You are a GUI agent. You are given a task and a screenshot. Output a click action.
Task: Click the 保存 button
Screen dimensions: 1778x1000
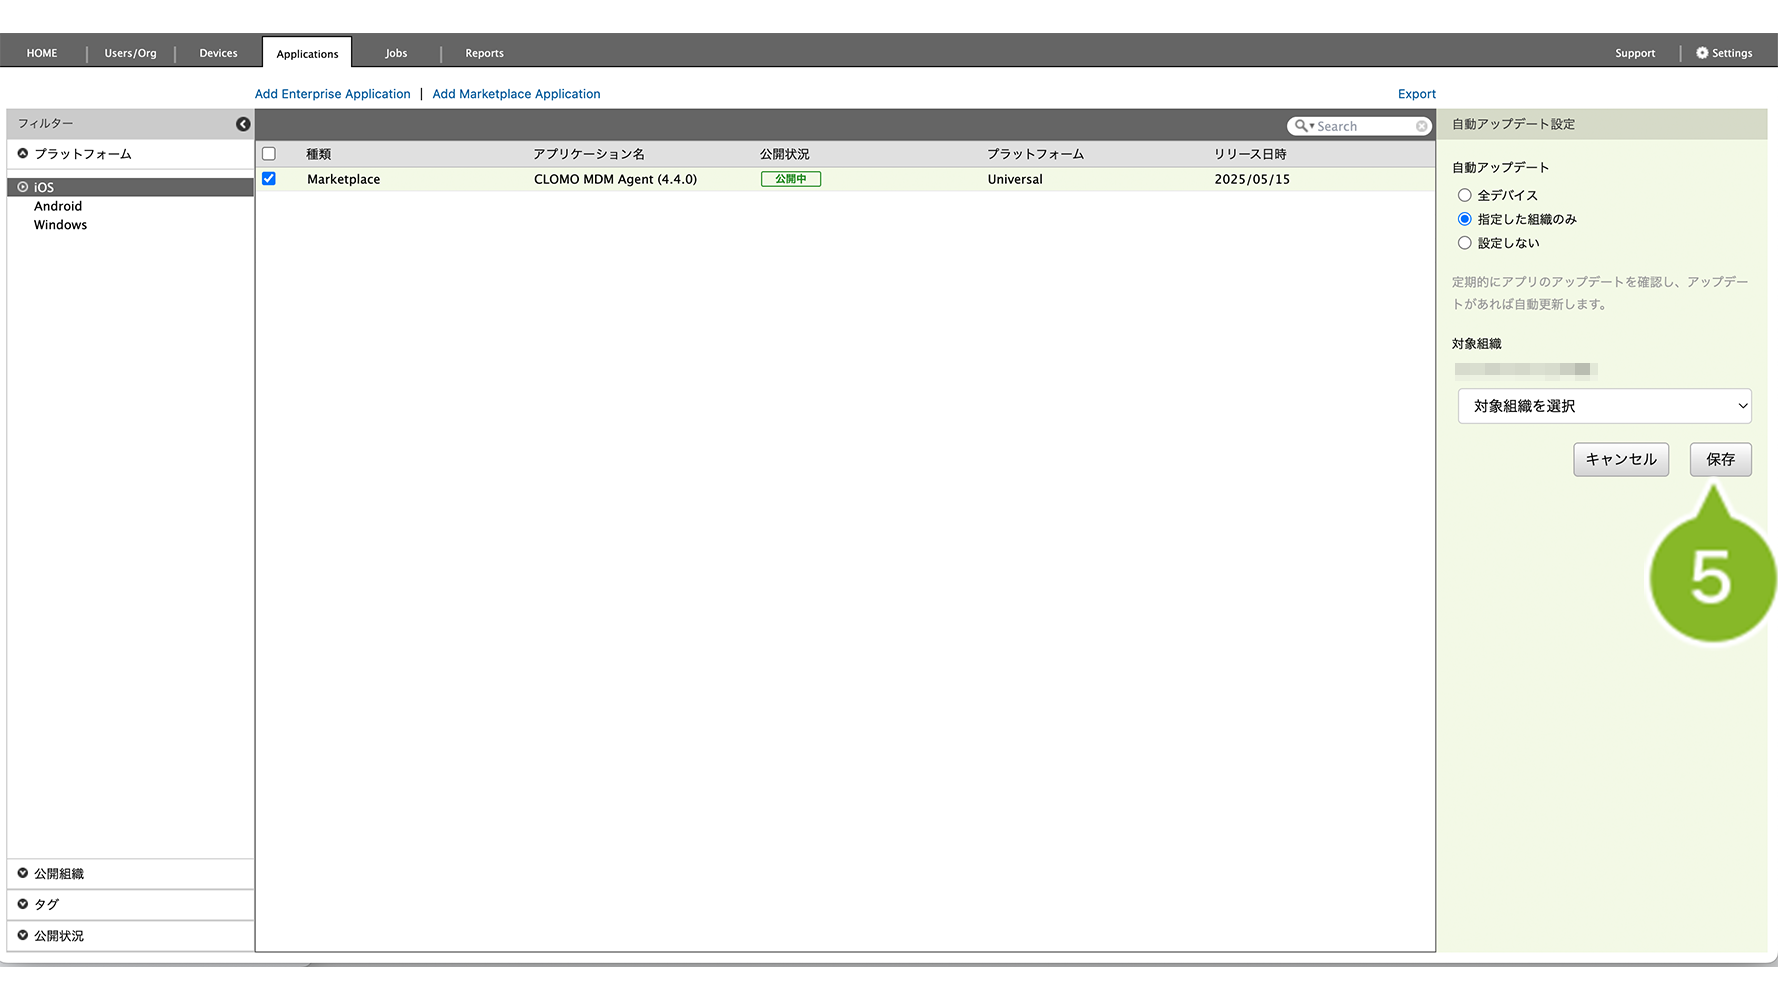[x=1720, y=459]
